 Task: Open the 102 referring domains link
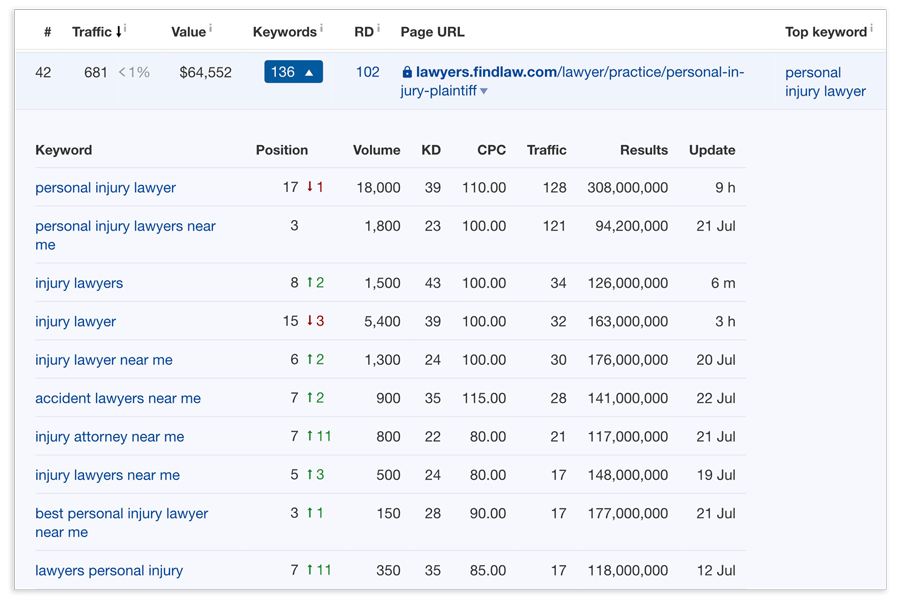368,72
